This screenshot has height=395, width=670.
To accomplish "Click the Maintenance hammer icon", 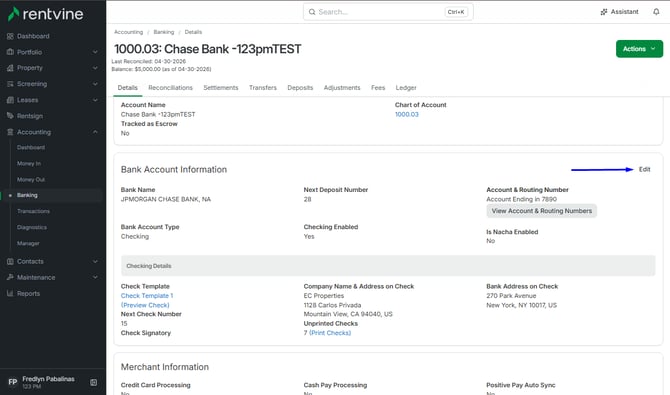I will point(10,277).
